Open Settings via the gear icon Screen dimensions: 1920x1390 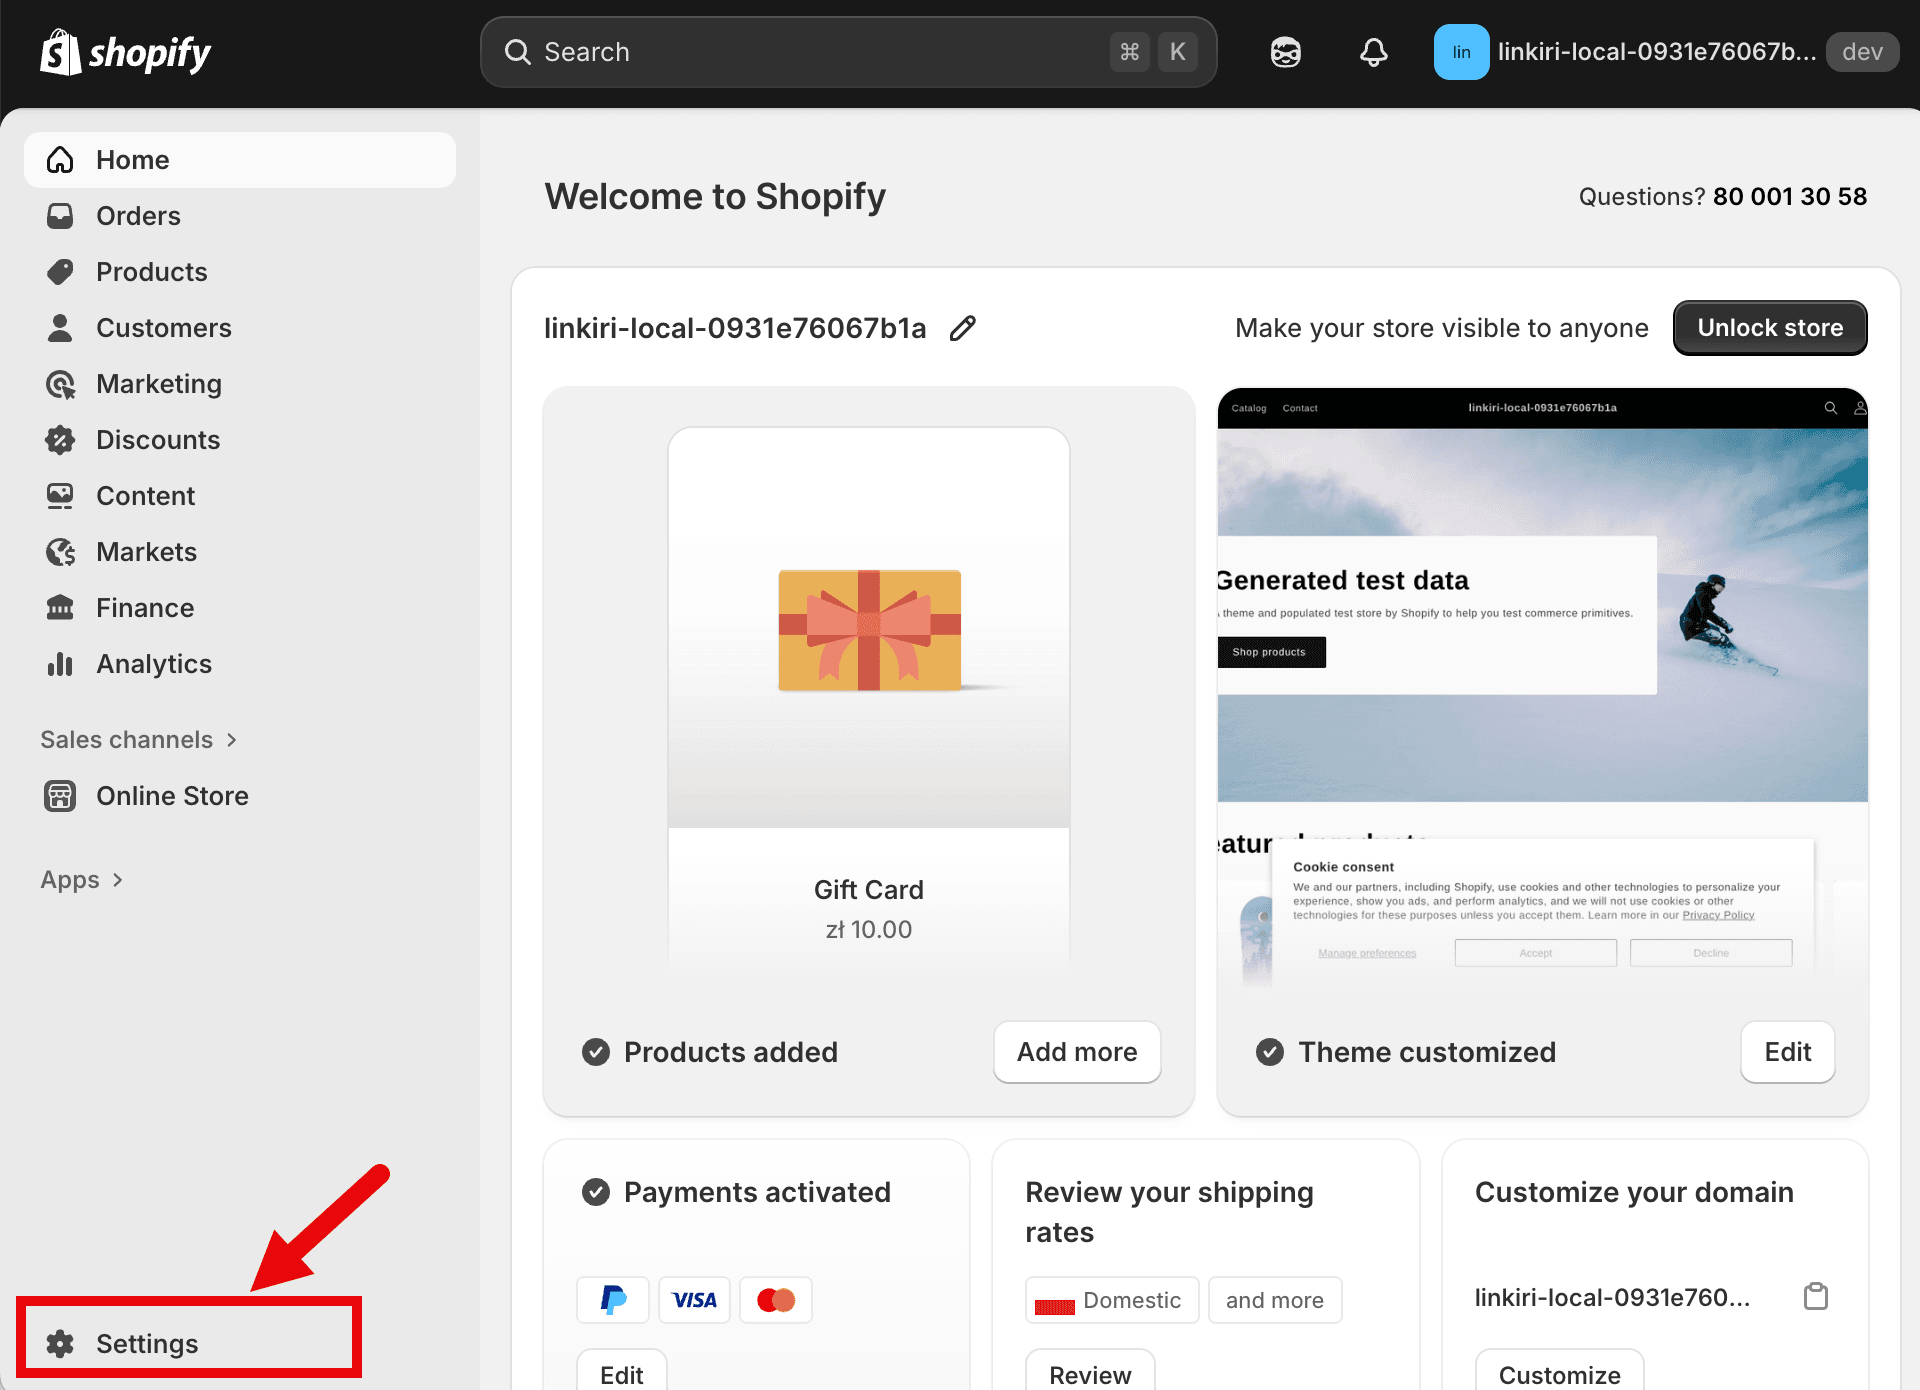60,1344
